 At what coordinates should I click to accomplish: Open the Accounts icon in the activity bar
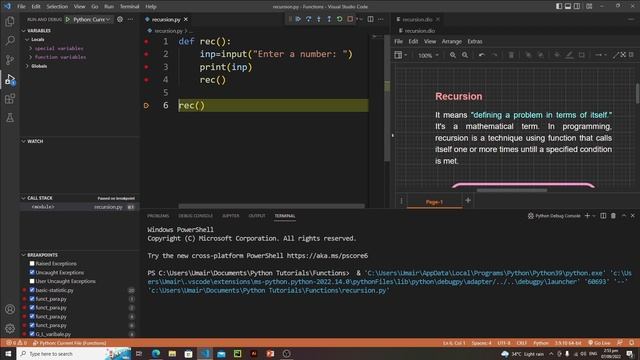pyautogui.click(x=10, y=309)
